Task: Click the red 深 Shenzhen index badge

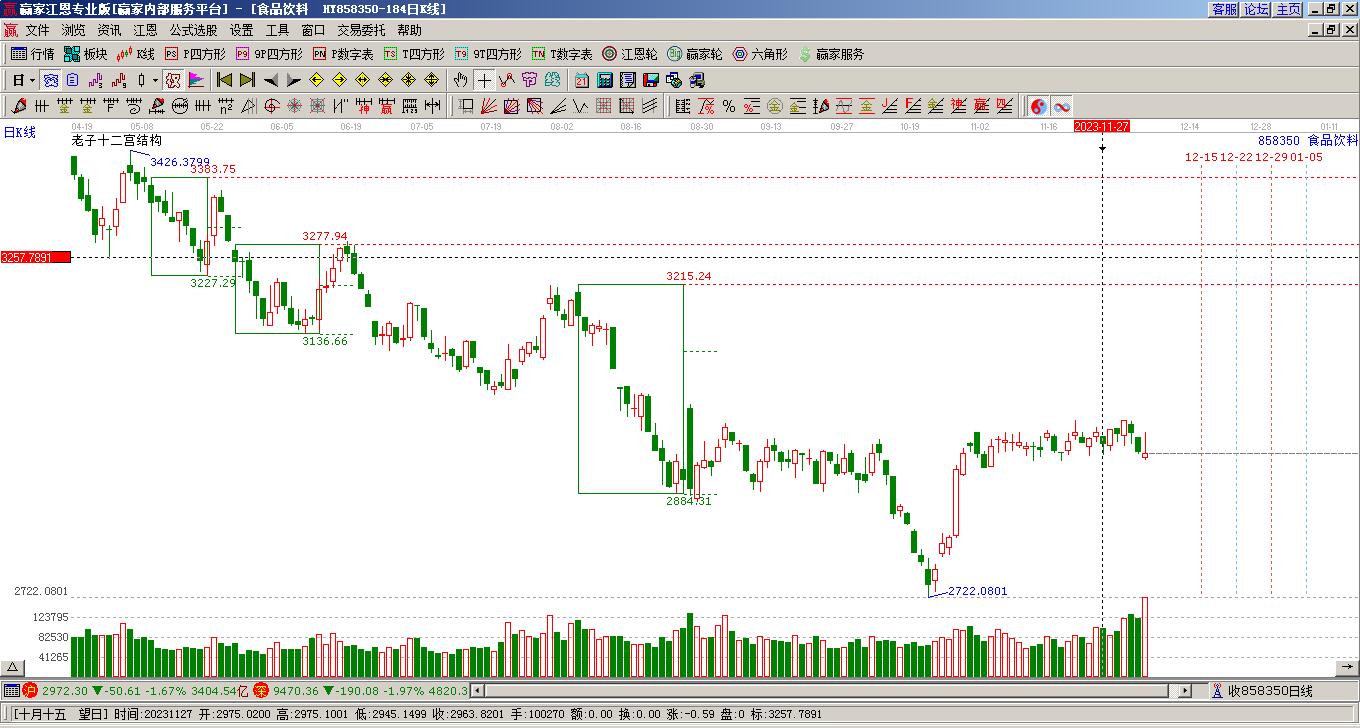Action: [261, 691]
